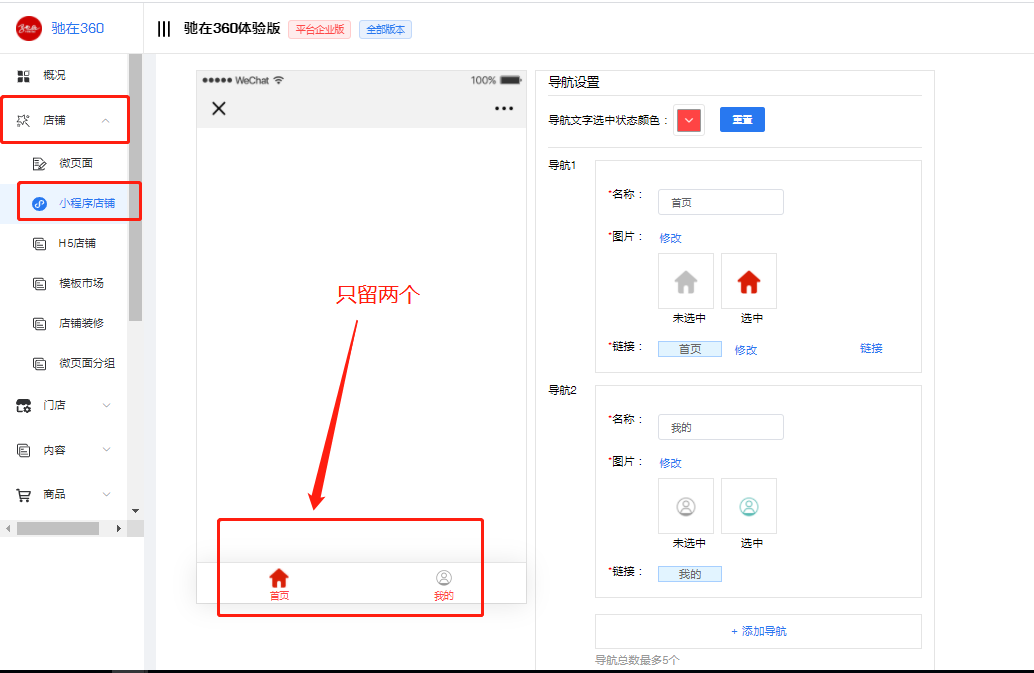Open the preview three-dots menu
Viewport: 1034px width, 673px height.
click(x=504, y=108)
